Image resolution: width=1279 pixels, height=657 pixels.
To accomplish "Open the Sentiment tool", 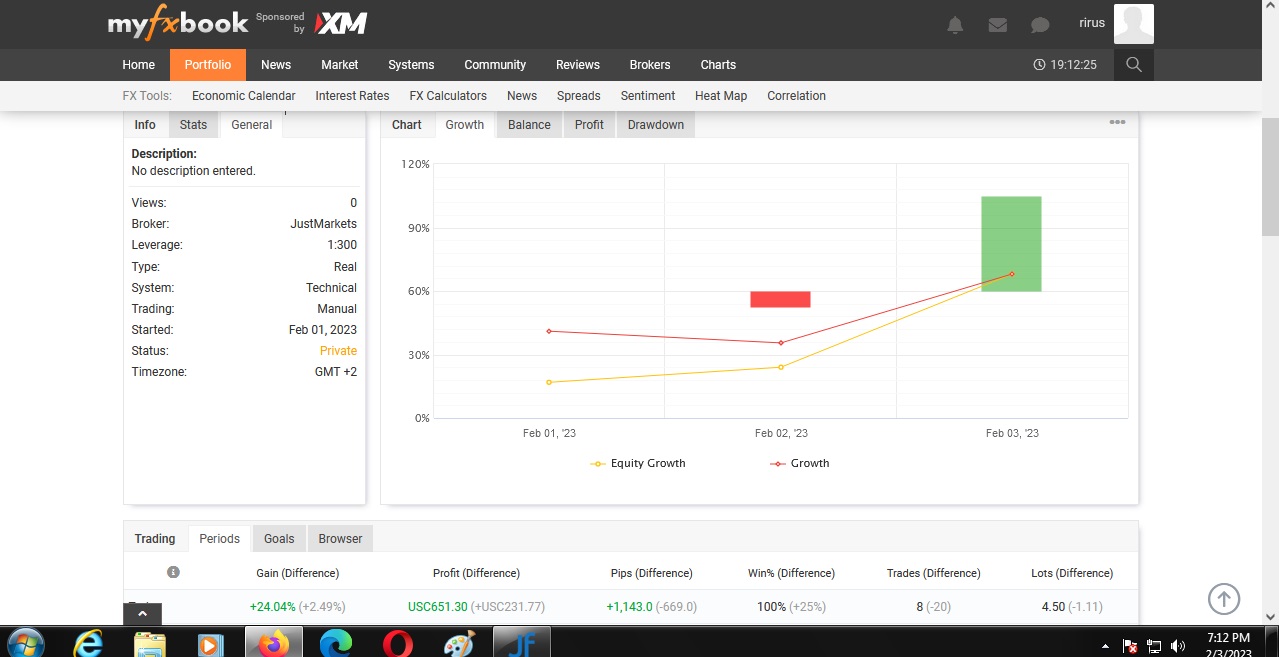I will [x=648, y=96].
